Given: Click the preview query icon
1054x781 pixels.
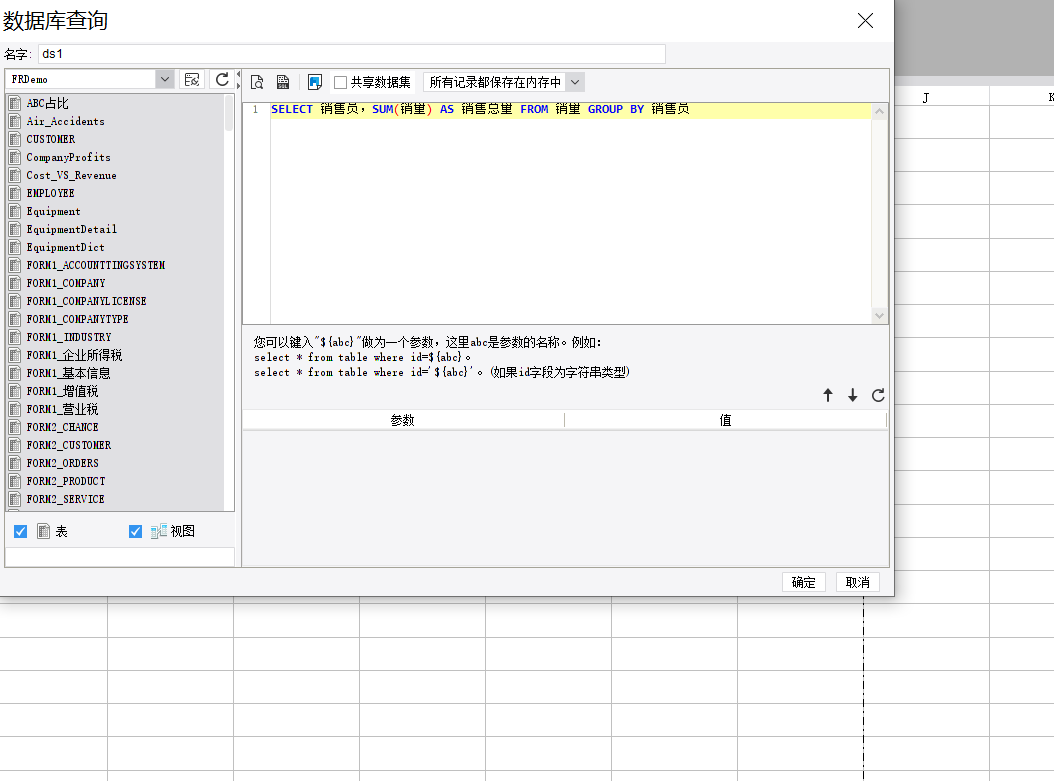Looking at the screenshot, I should tap(257, 82).
